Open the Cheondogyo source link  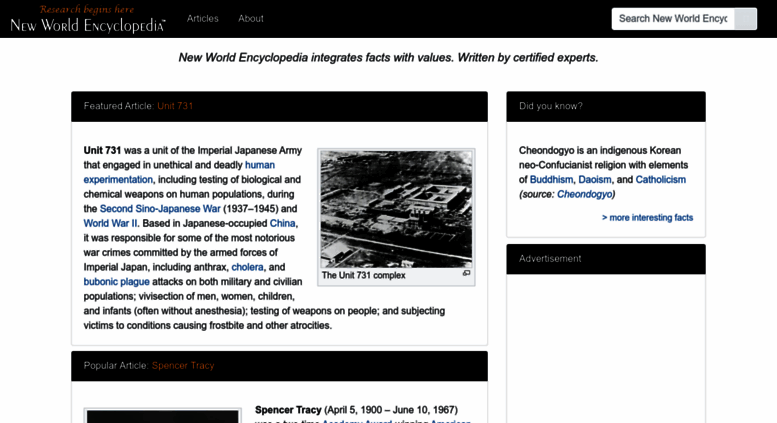point(584,194)
